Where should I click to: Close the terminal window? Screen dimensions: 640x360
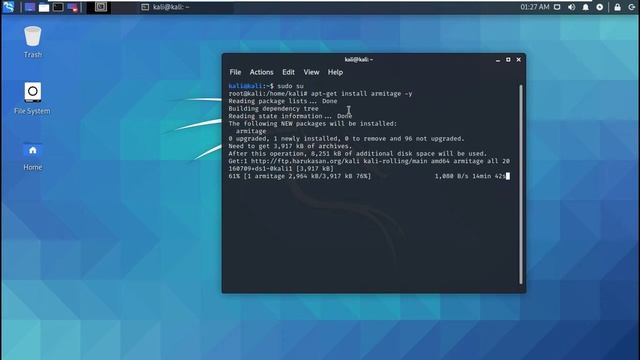519,60
